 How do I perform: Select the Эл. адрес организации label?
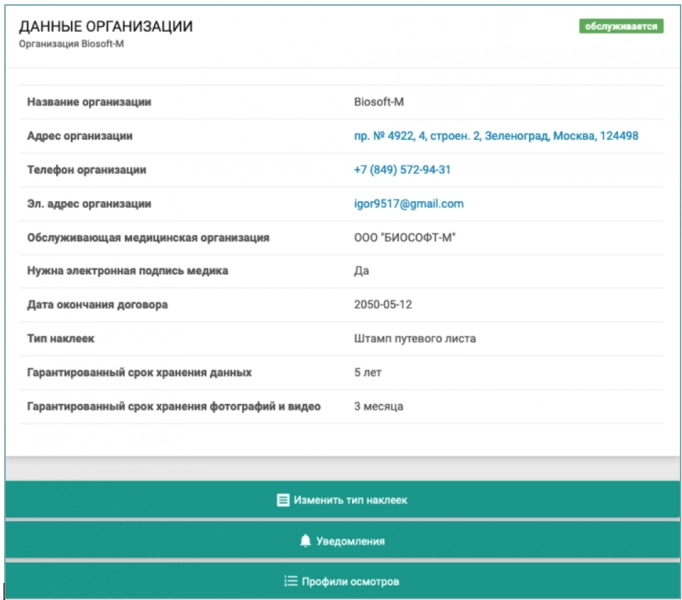89,204
